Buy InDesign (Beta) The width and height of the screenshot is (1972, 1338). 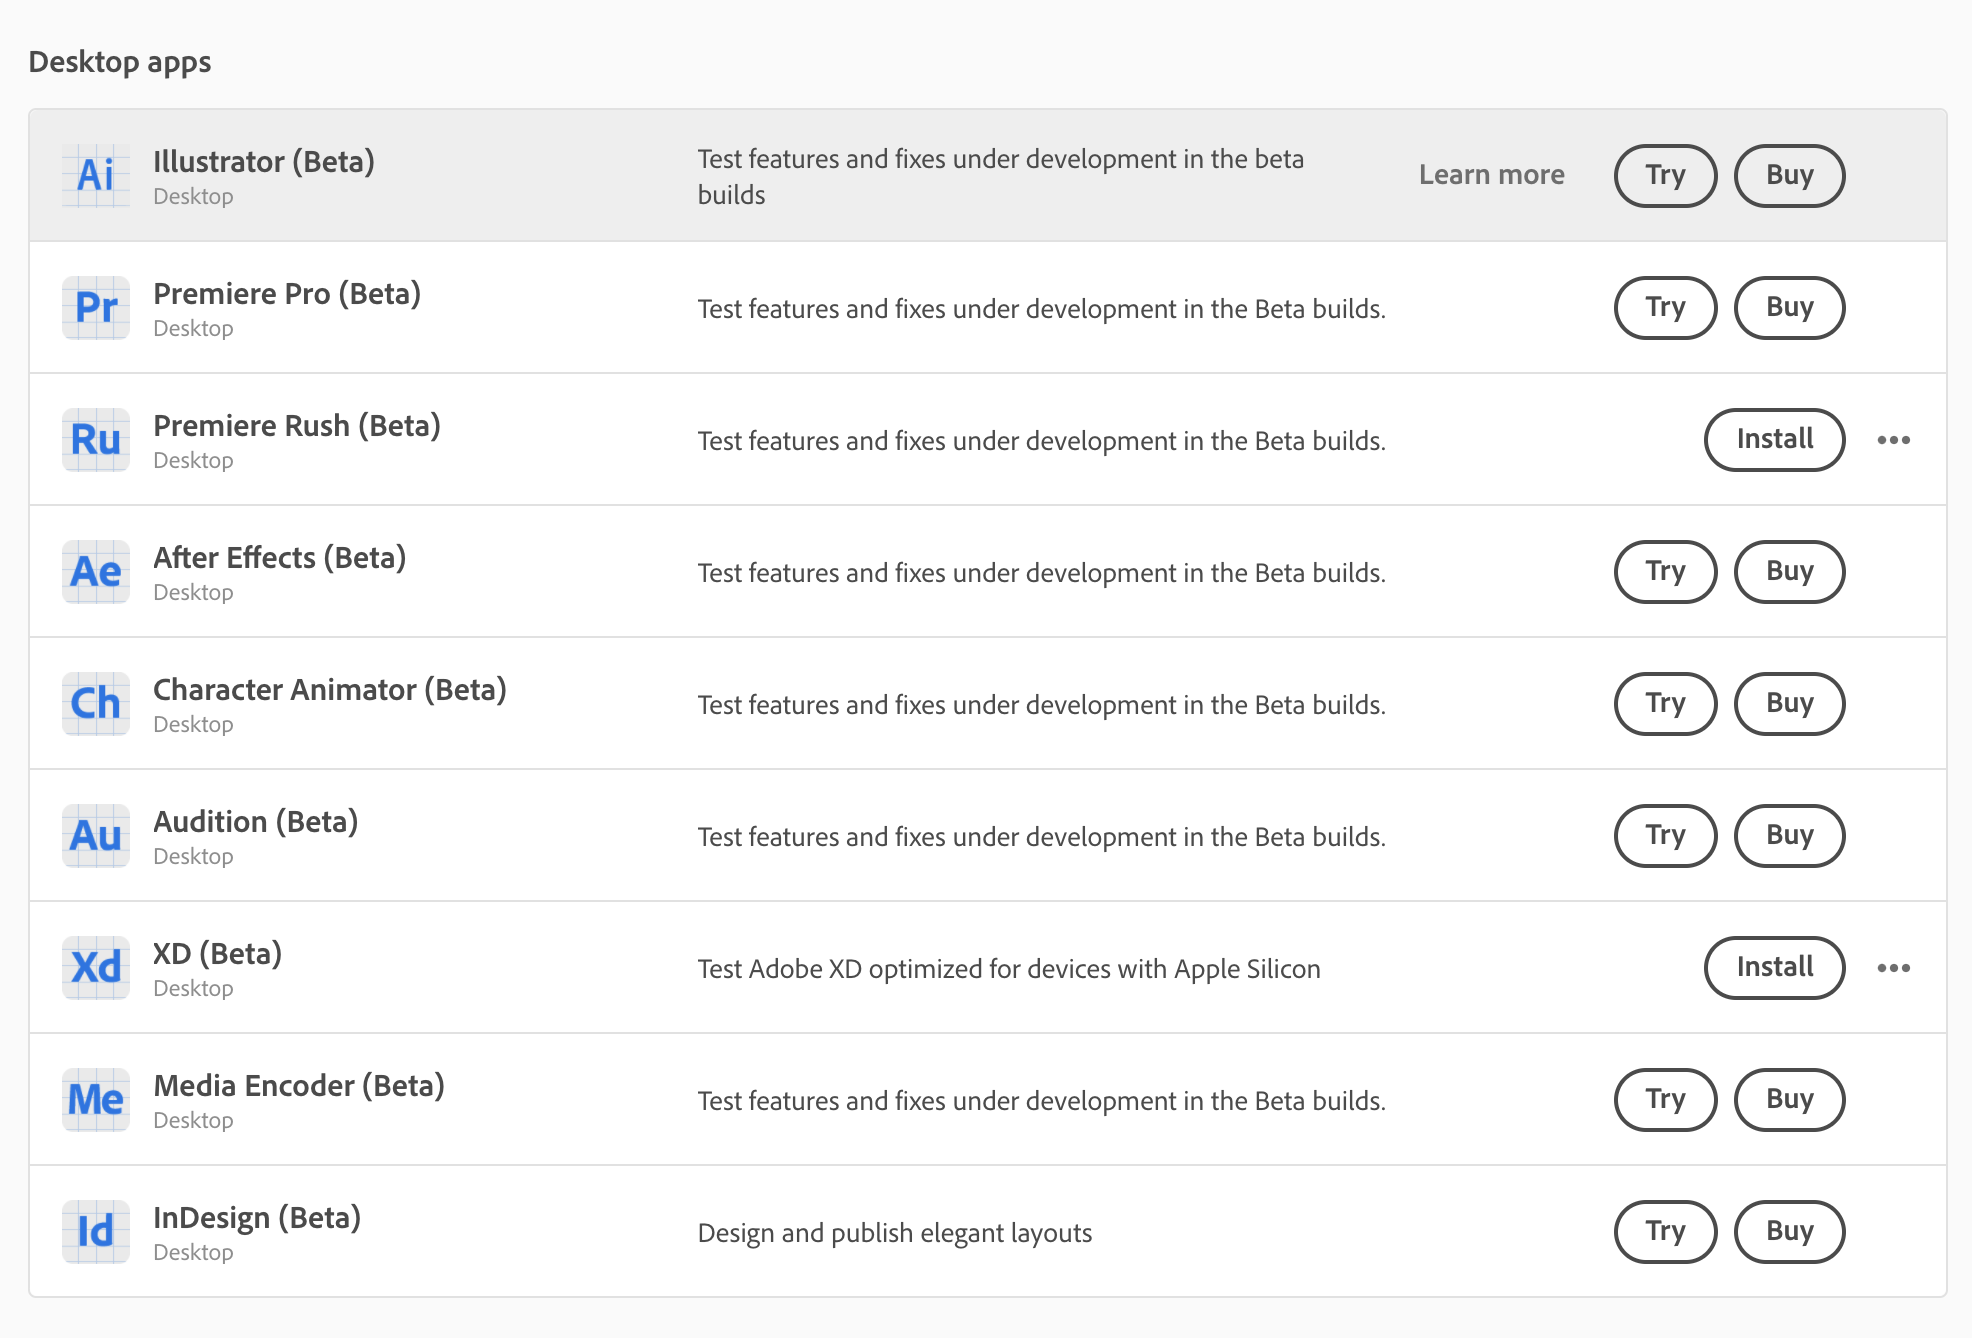(x=1789, y=1232)
